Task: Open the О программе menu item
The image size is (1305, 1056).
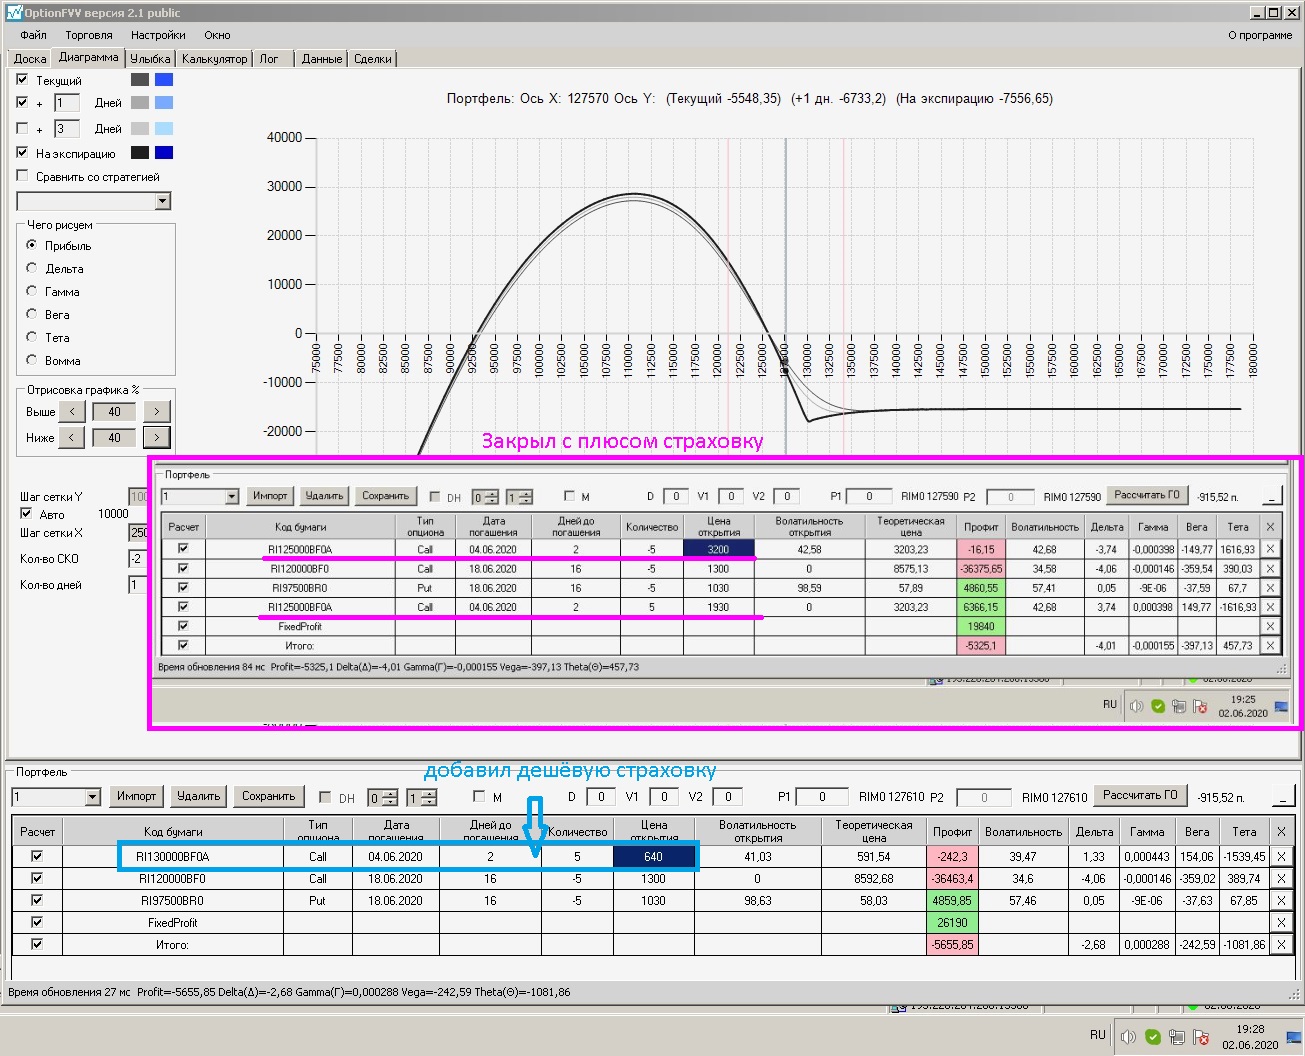Action: pos(1259,35)
